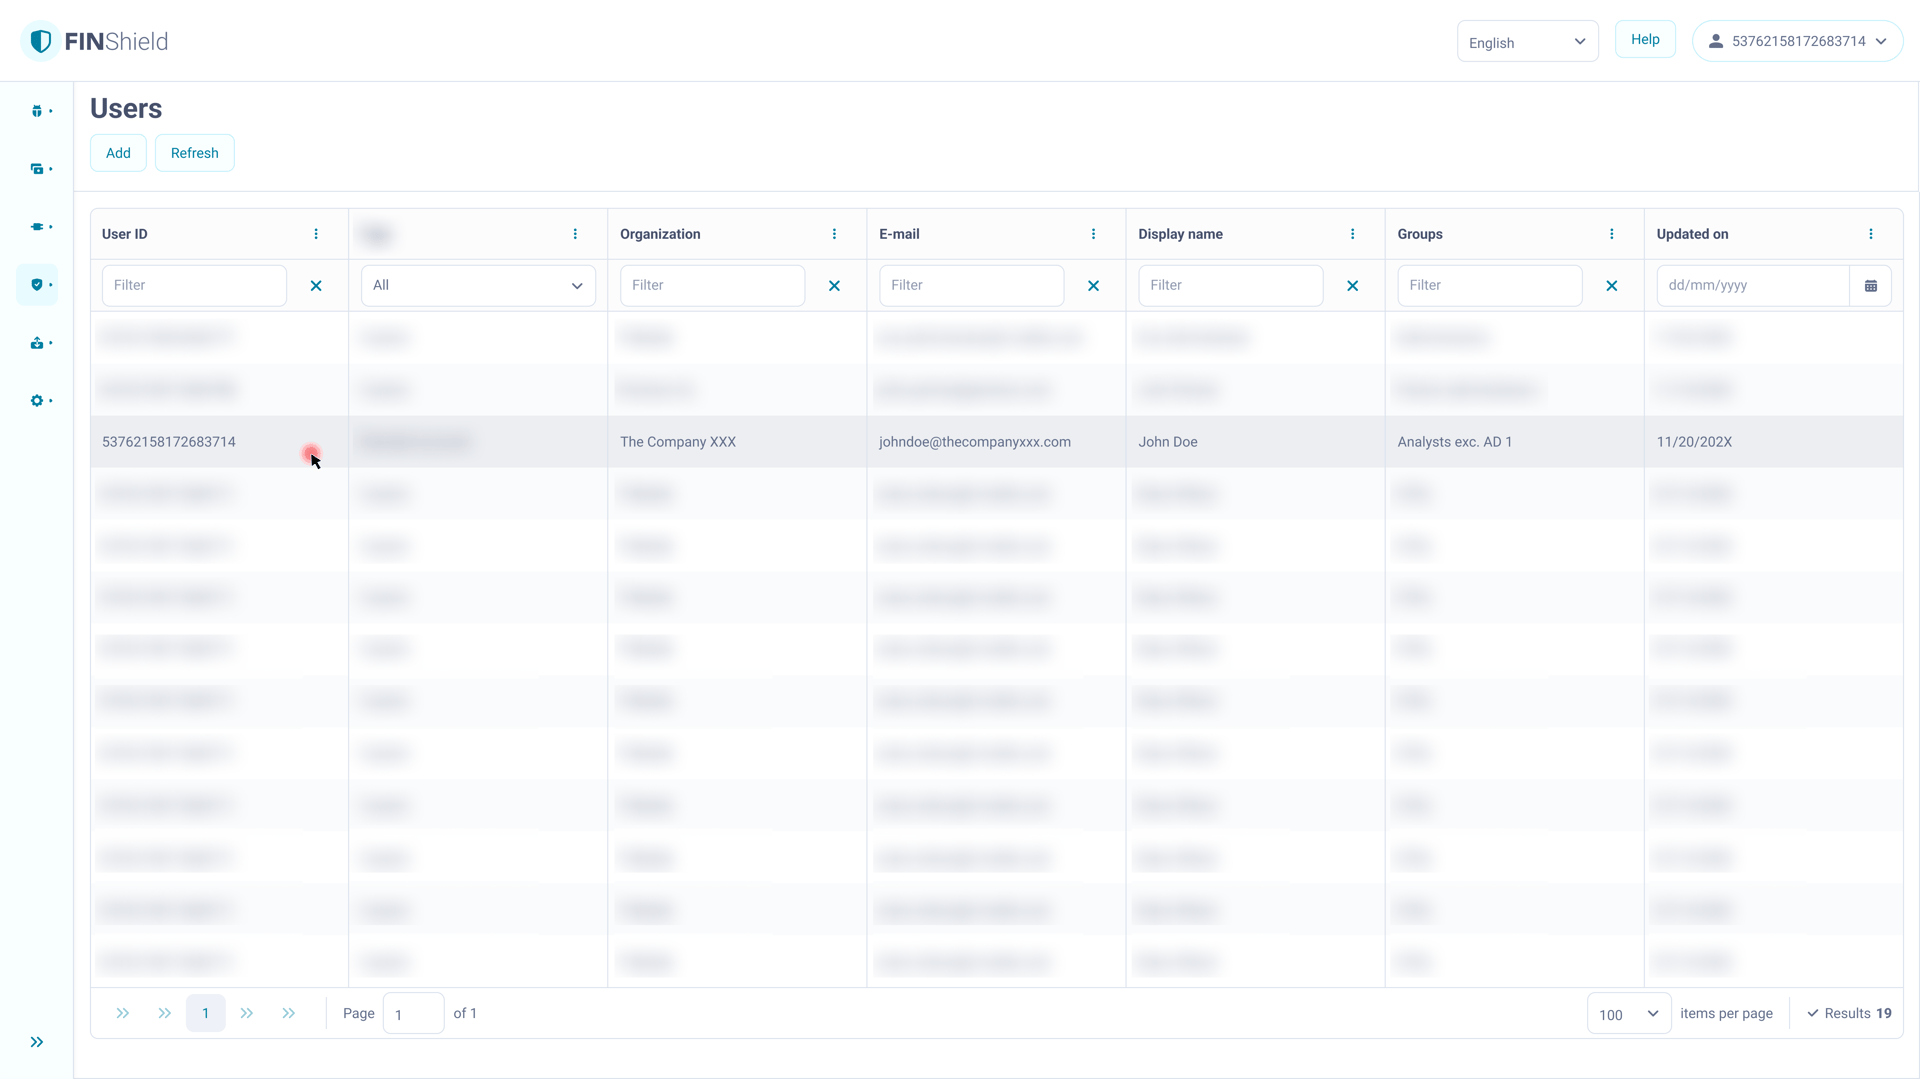Click the Help button

click(1645, 40)
